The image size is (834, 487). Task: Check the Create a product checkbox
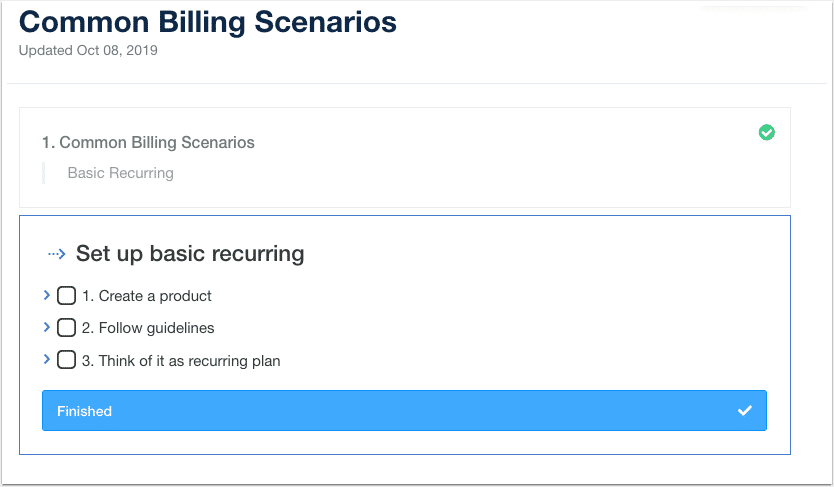[66, 296]
